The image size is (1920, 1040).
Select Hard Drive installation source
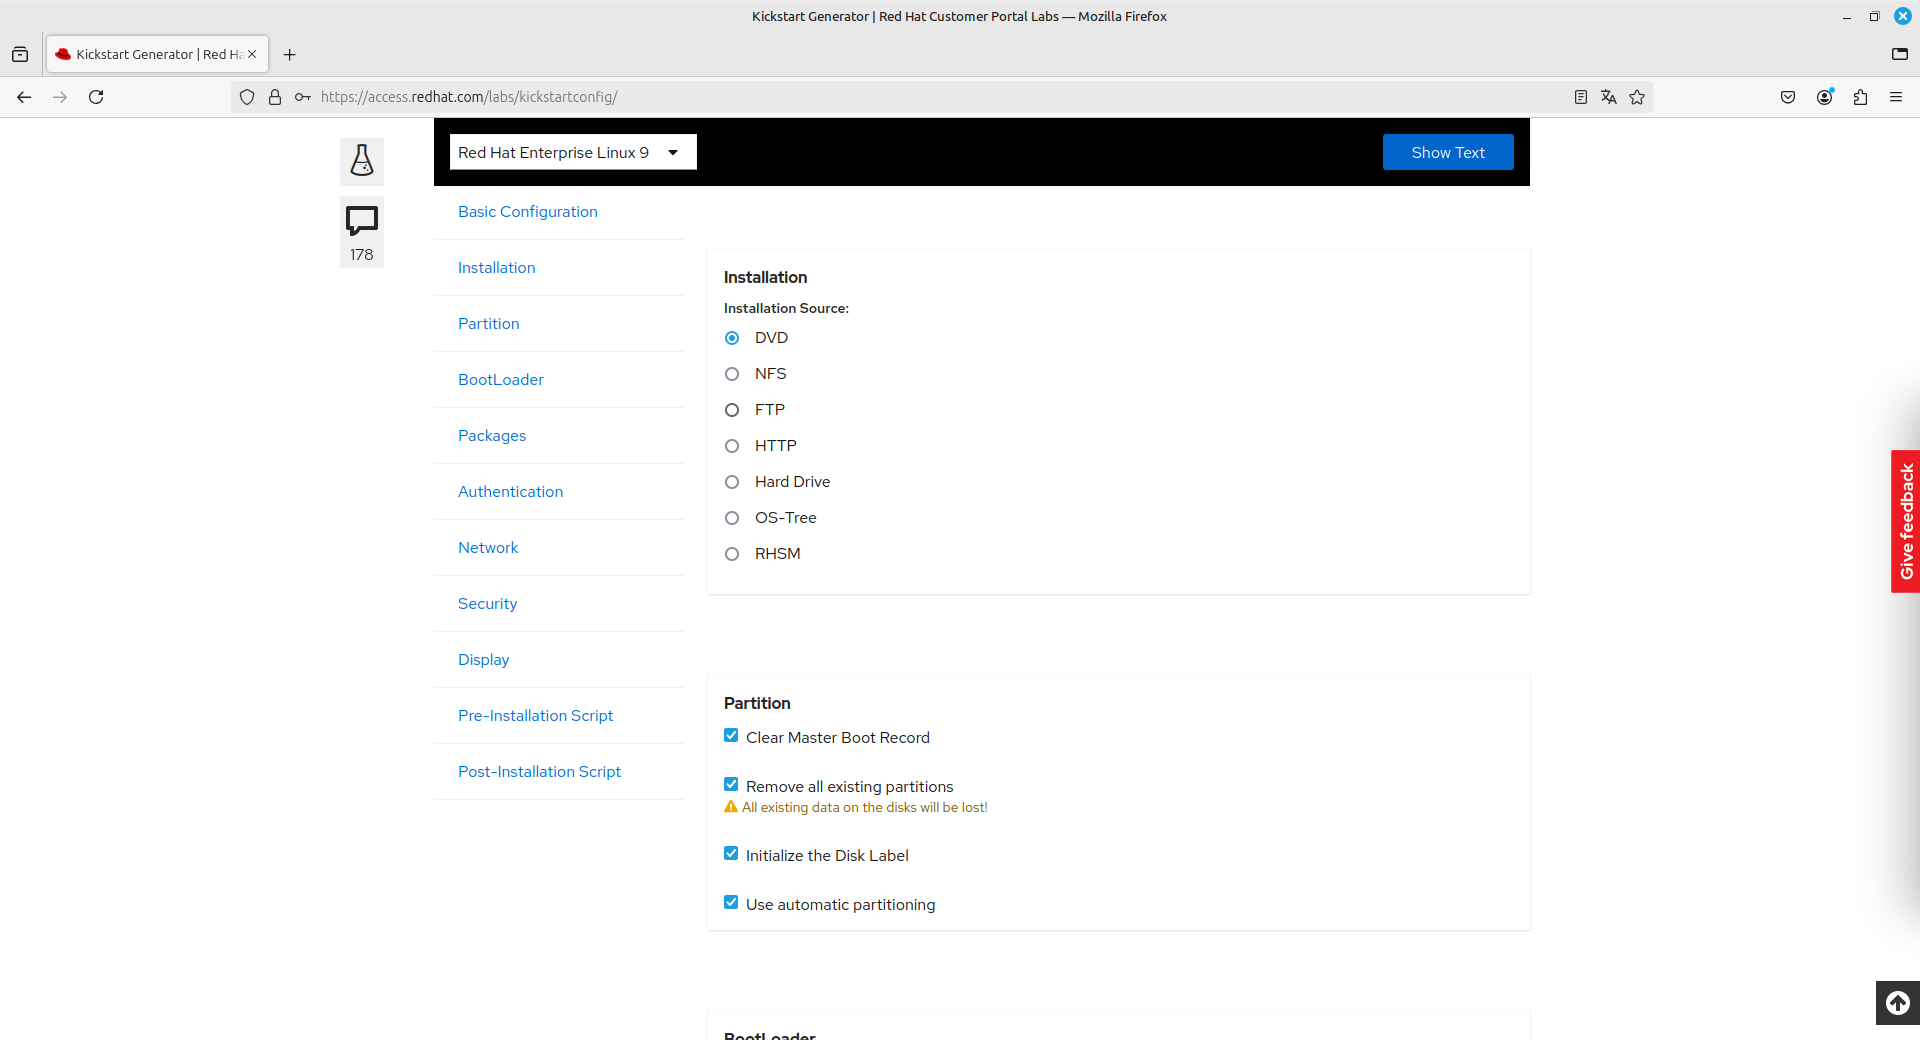732,482
